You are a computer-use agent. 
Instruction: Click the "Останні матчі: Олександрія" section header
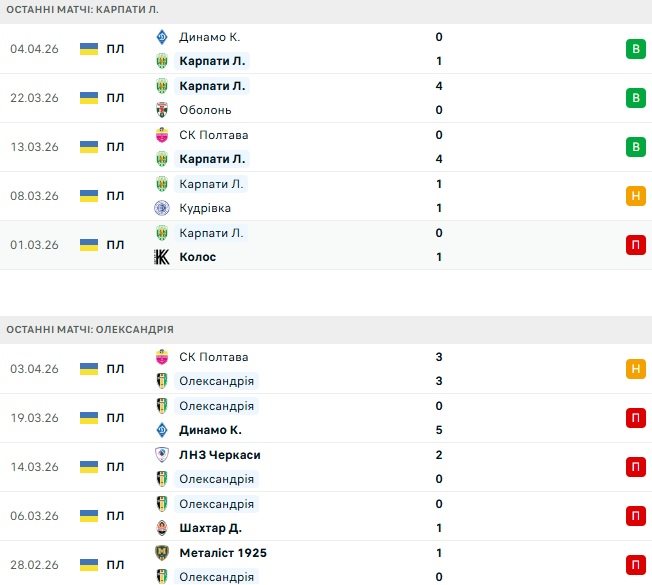[90, 329]
